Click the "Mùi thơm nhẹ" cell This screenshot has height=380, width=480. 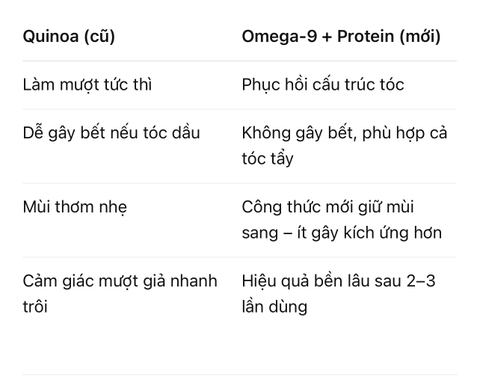click(75, 207)
